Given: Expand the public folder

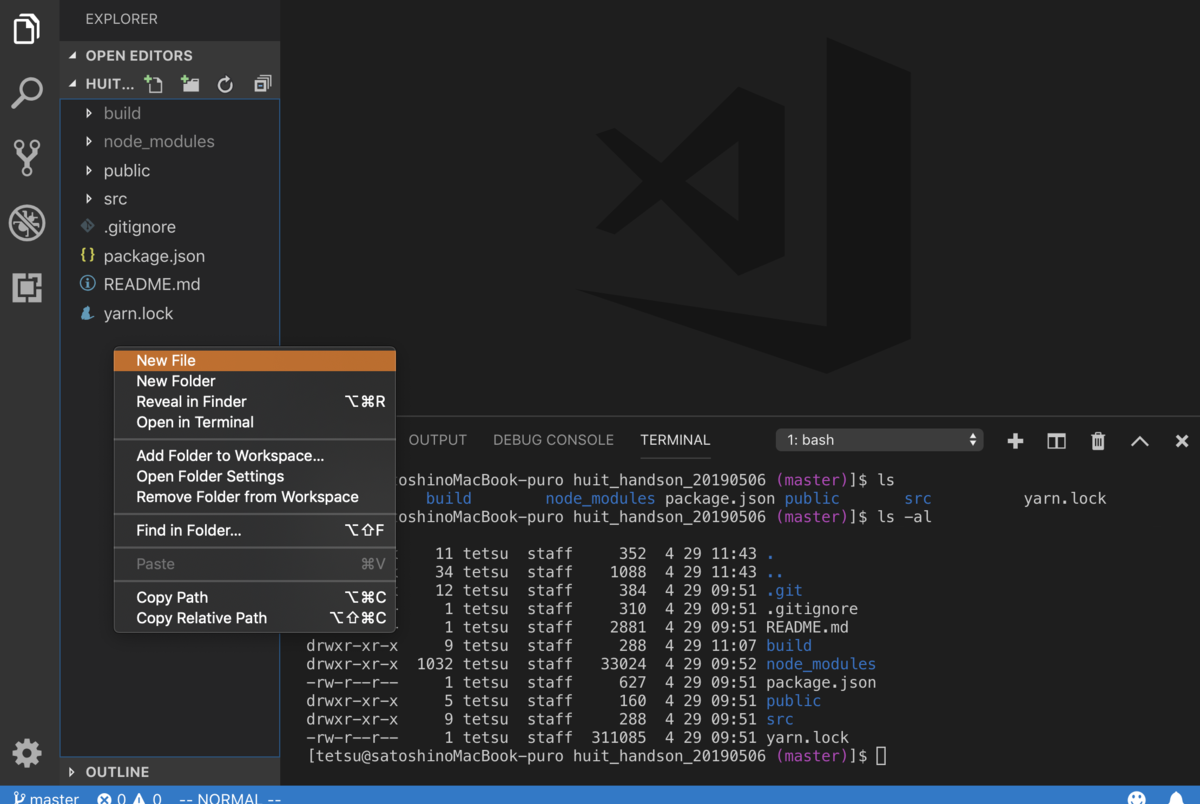Looking at the screenshot, I should [x=170, y=170].
